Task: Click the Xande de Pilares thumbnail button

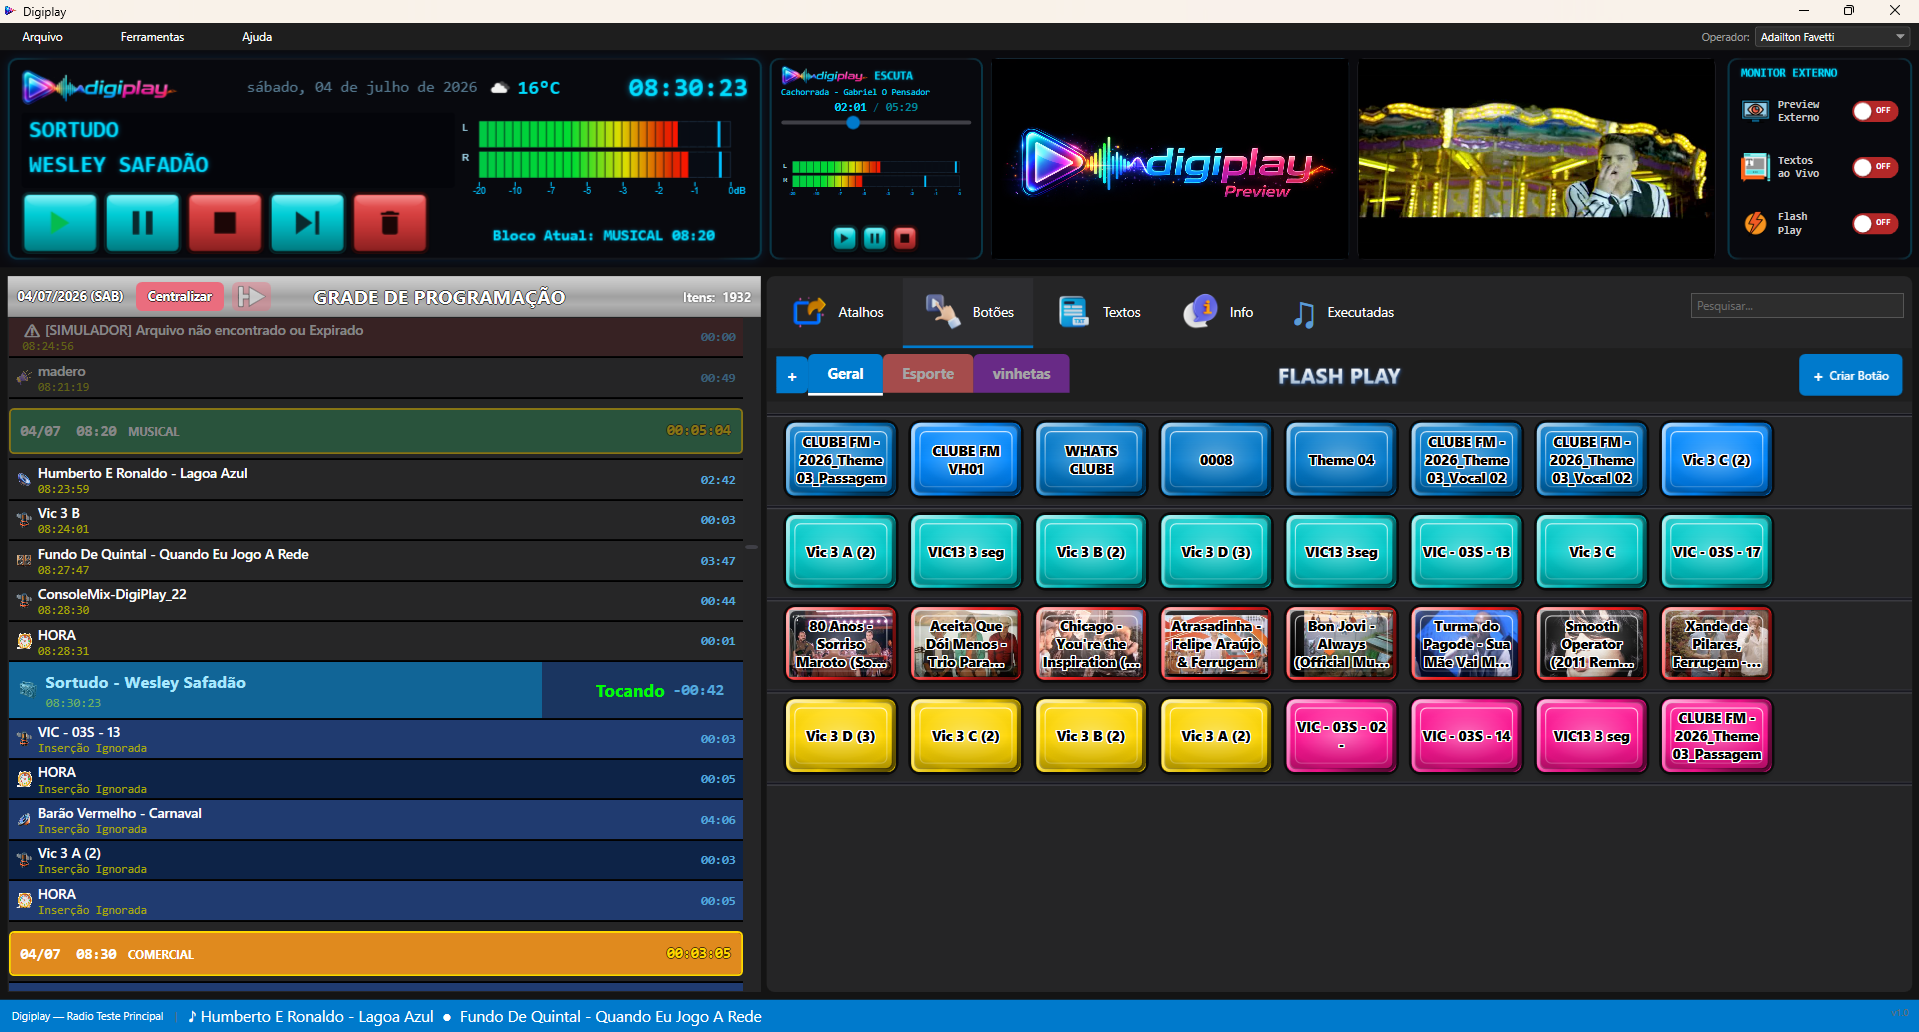Action: [1716, 644]
